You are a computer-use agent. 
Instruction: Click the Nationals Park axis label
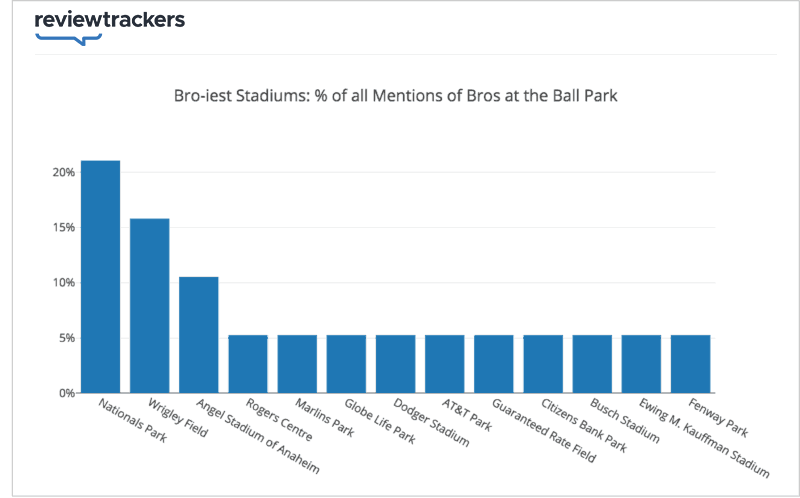(x=132, y=420)
